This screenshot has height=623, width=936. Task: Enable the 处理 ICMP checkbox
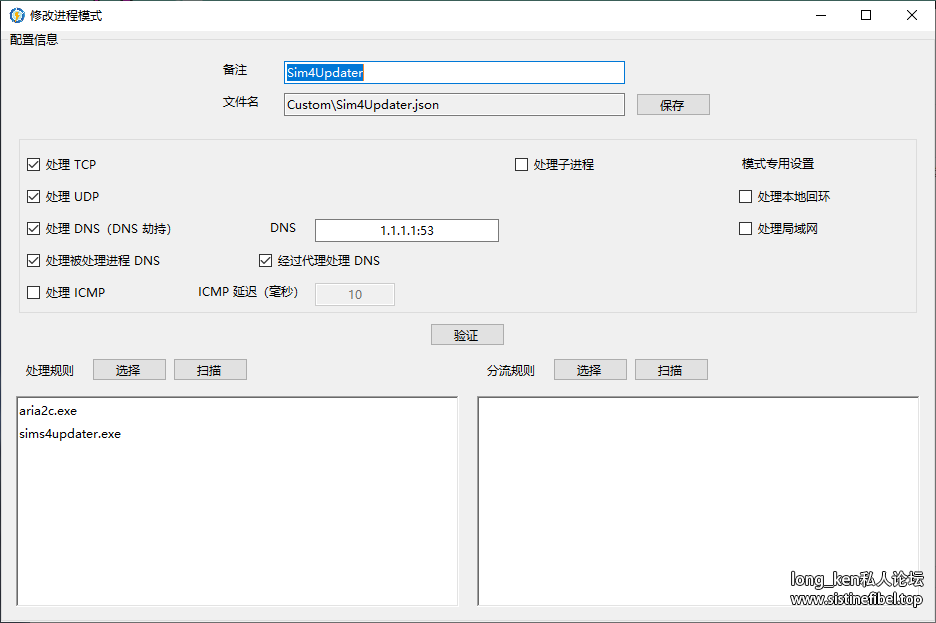click(x=34, y=293)
